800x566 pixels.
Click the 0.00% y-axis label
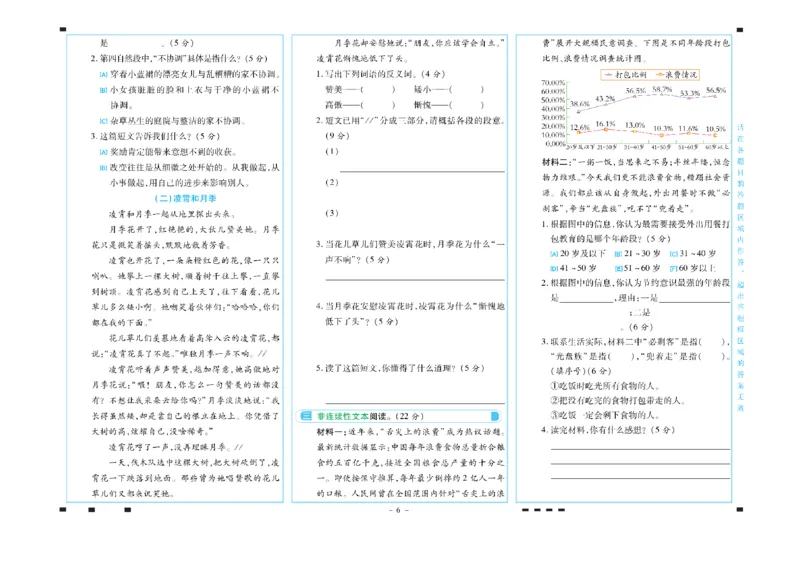555,144
